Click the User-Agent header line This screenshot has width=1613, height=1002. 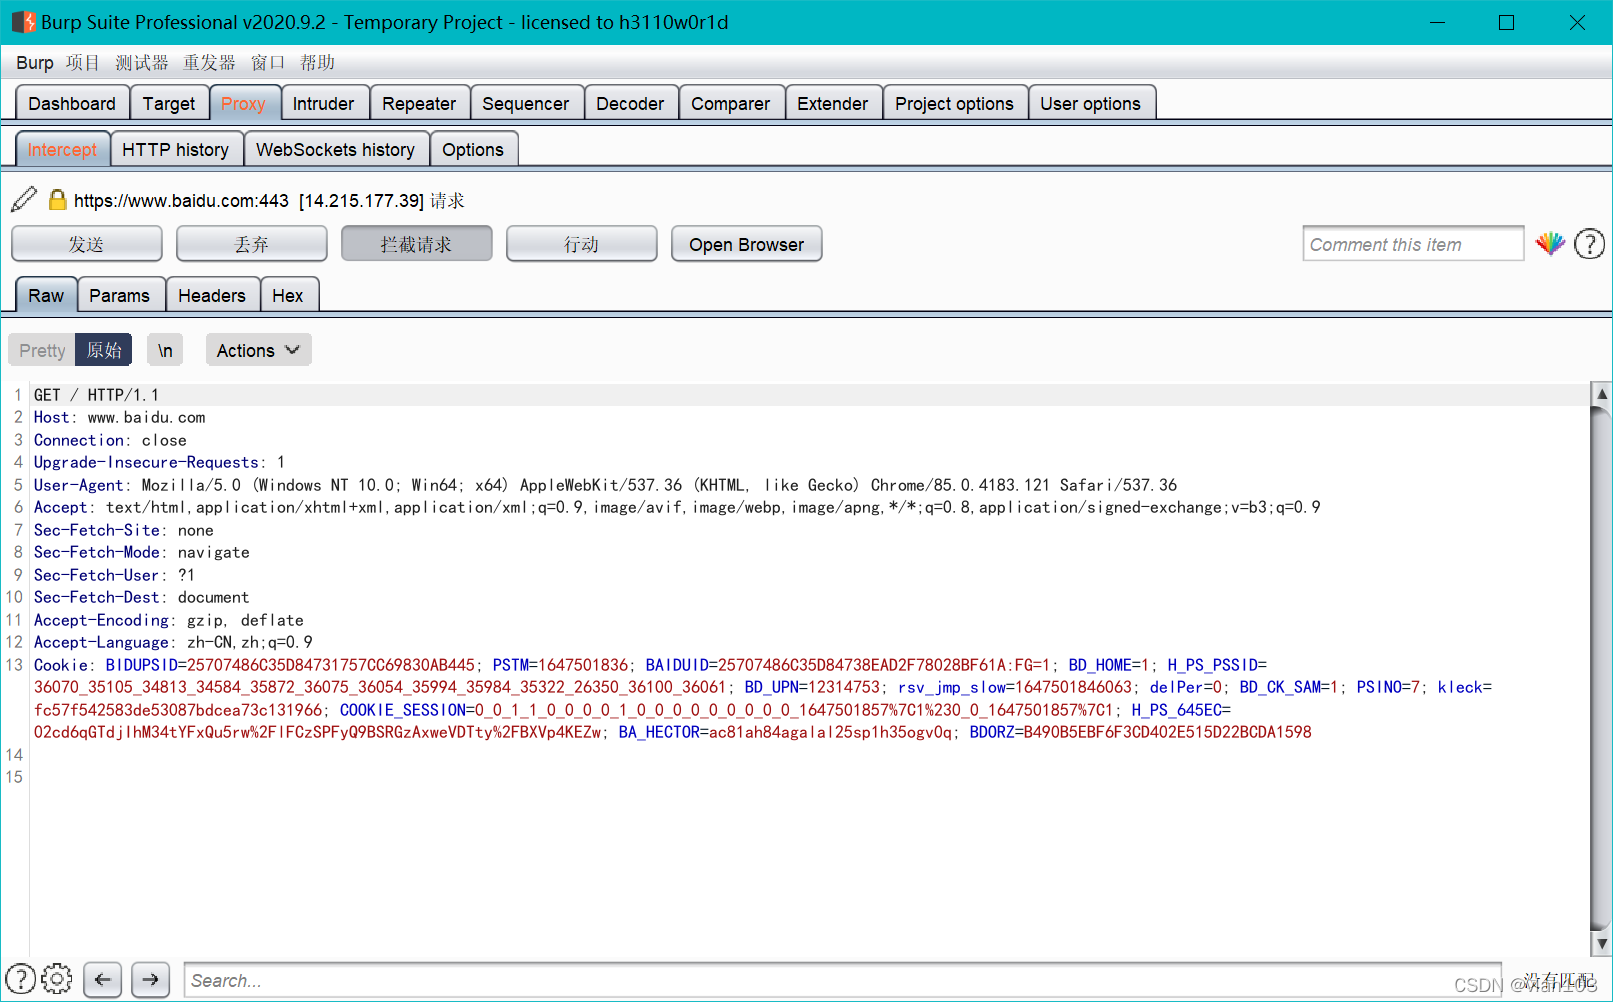click(x=605, y=485)
